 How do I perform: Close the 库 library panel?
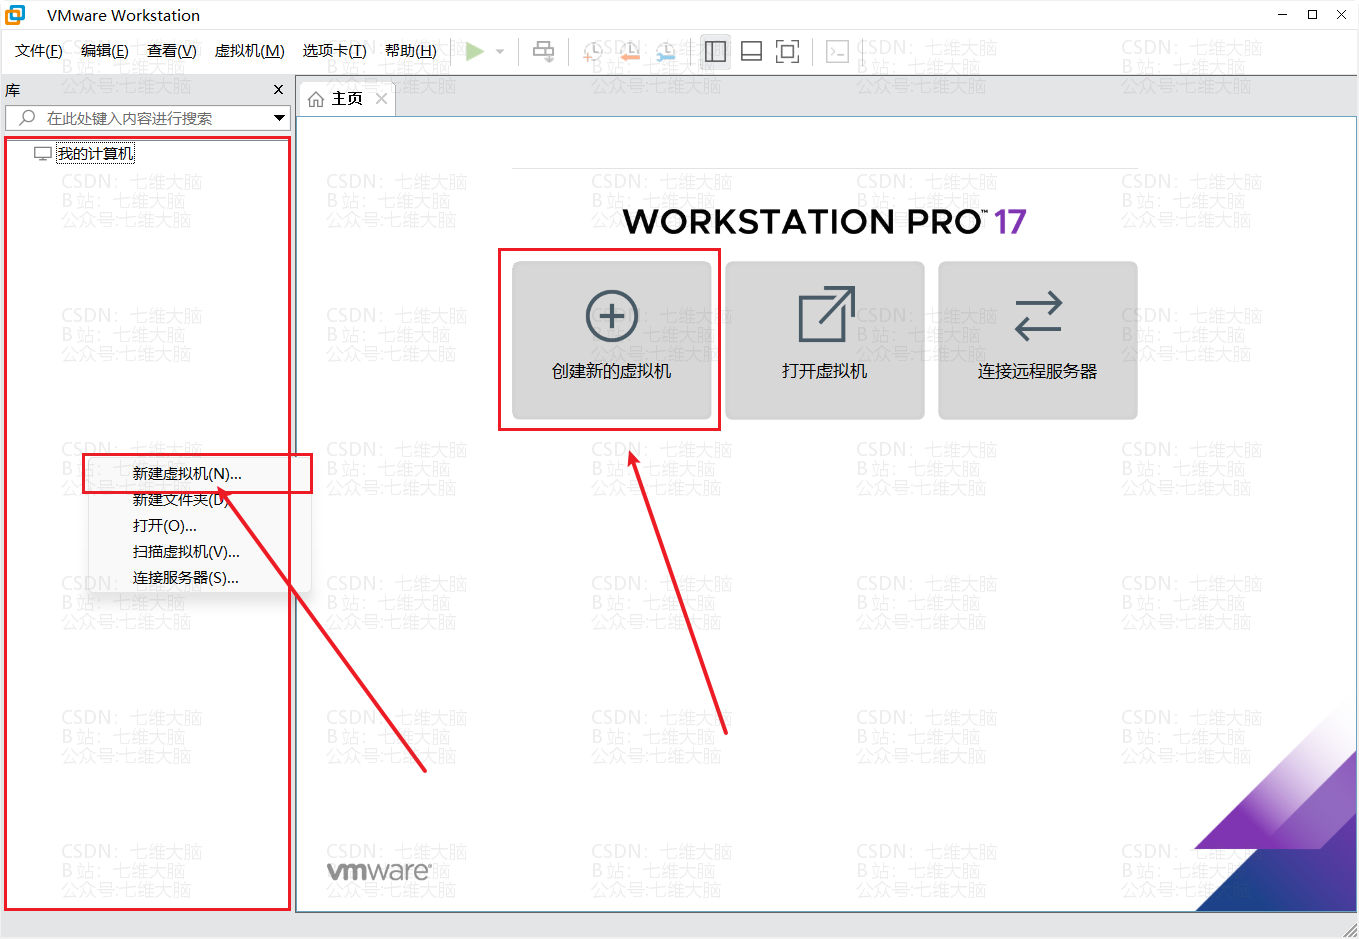click(x=279, y=90)
